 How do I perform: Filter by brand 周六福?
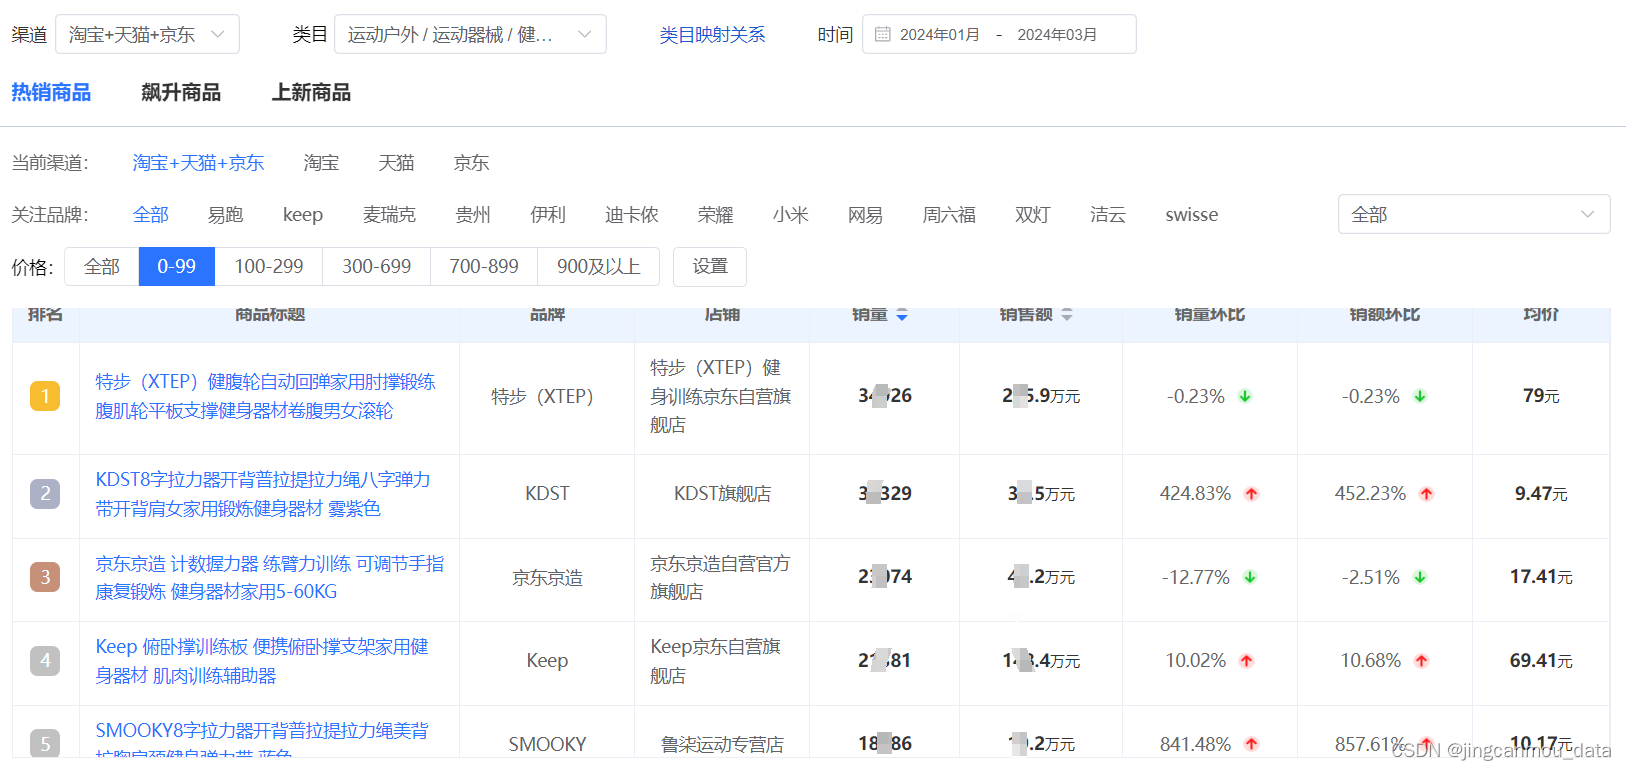(x=949, y=215)
